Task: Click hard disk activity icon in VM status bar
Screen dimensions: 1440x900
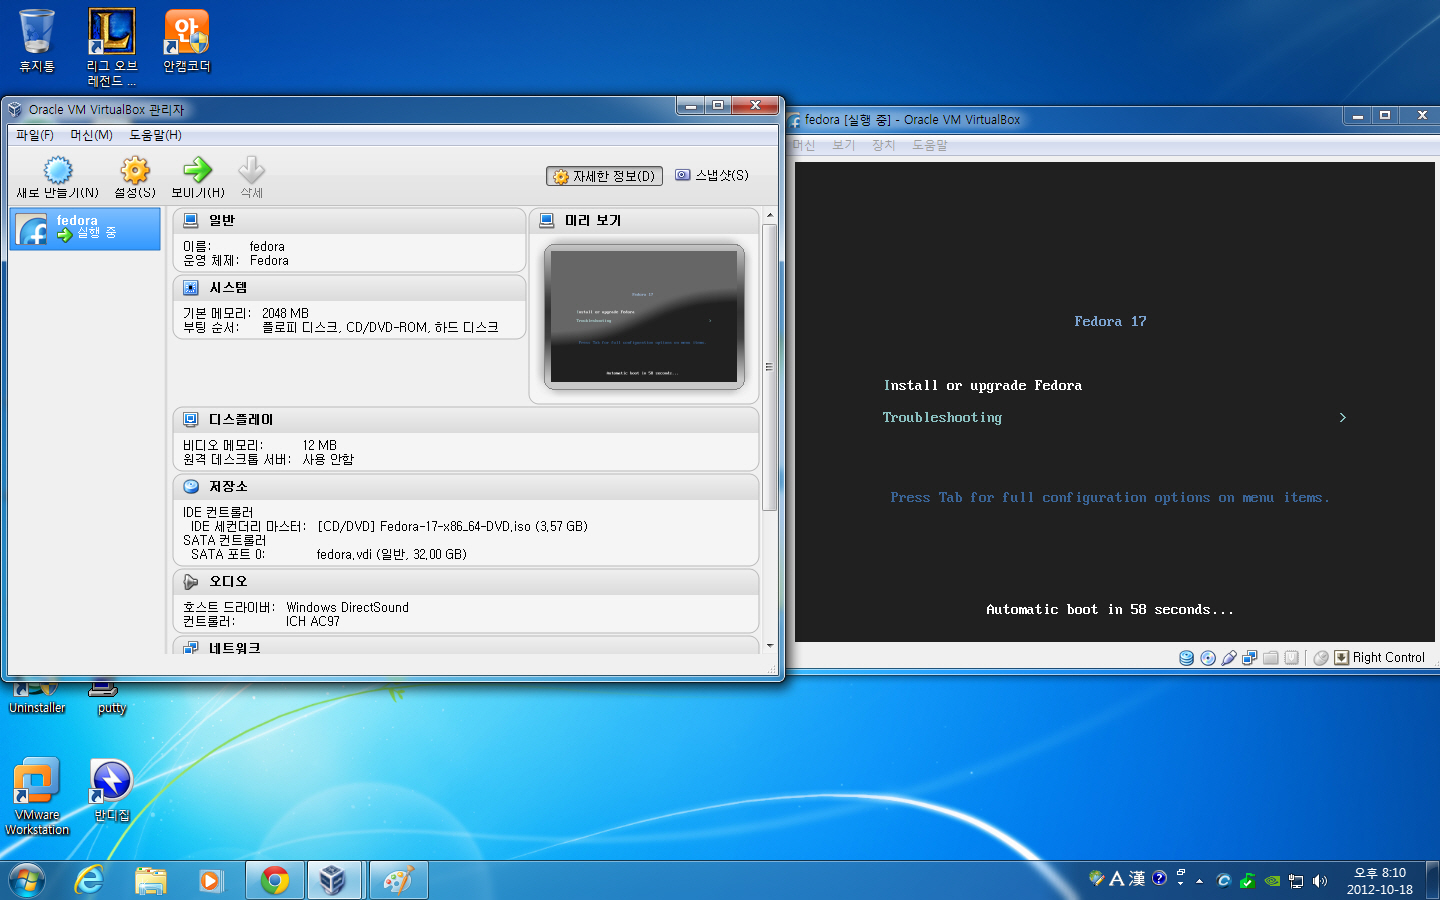Action: 1186,658
